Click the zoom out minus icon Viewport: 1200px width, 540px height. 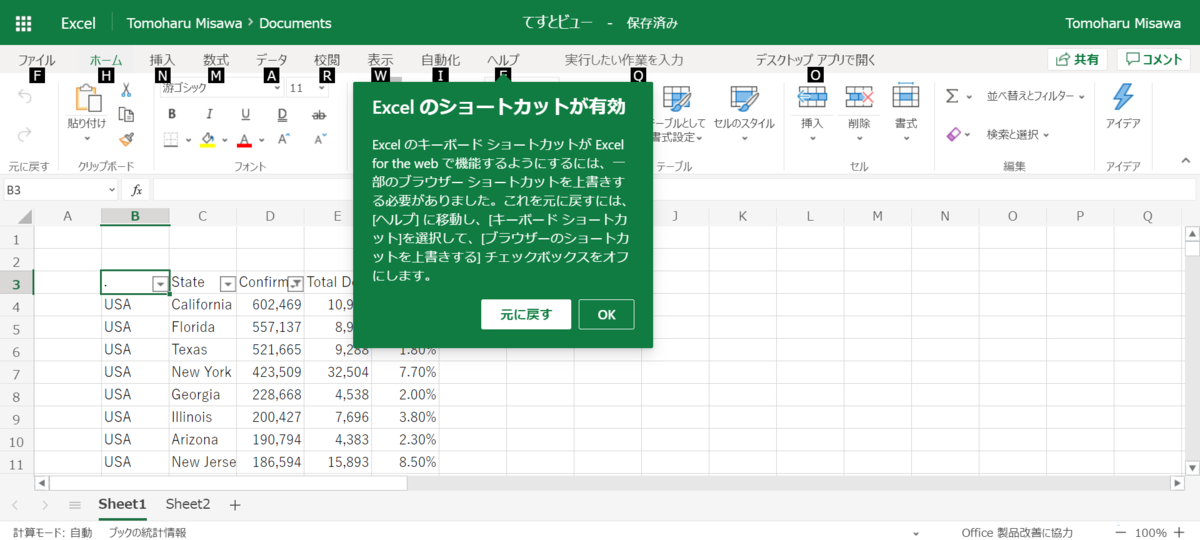click(1121, 532)
